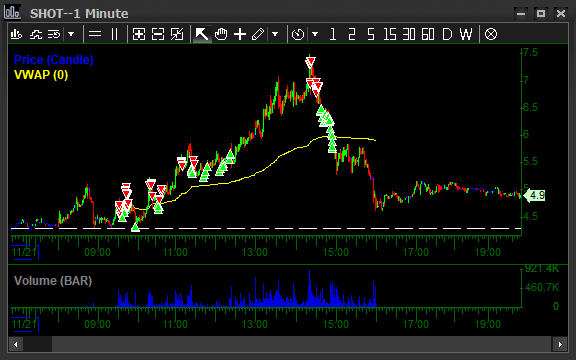
Task: Minimize the SHOT chart window
Action: [521, 14]
